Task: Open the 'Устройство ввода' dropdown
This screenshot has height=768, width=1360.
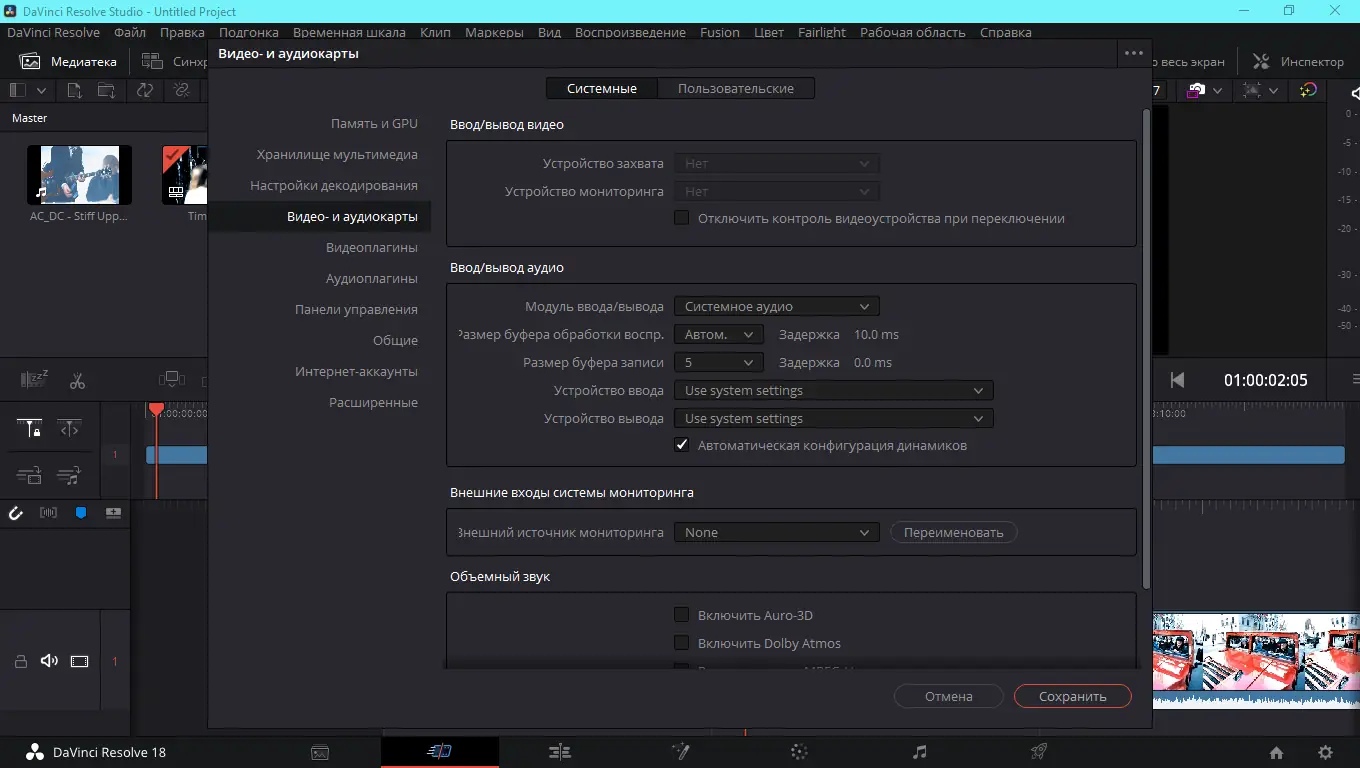Action: [x=833, y=390]
